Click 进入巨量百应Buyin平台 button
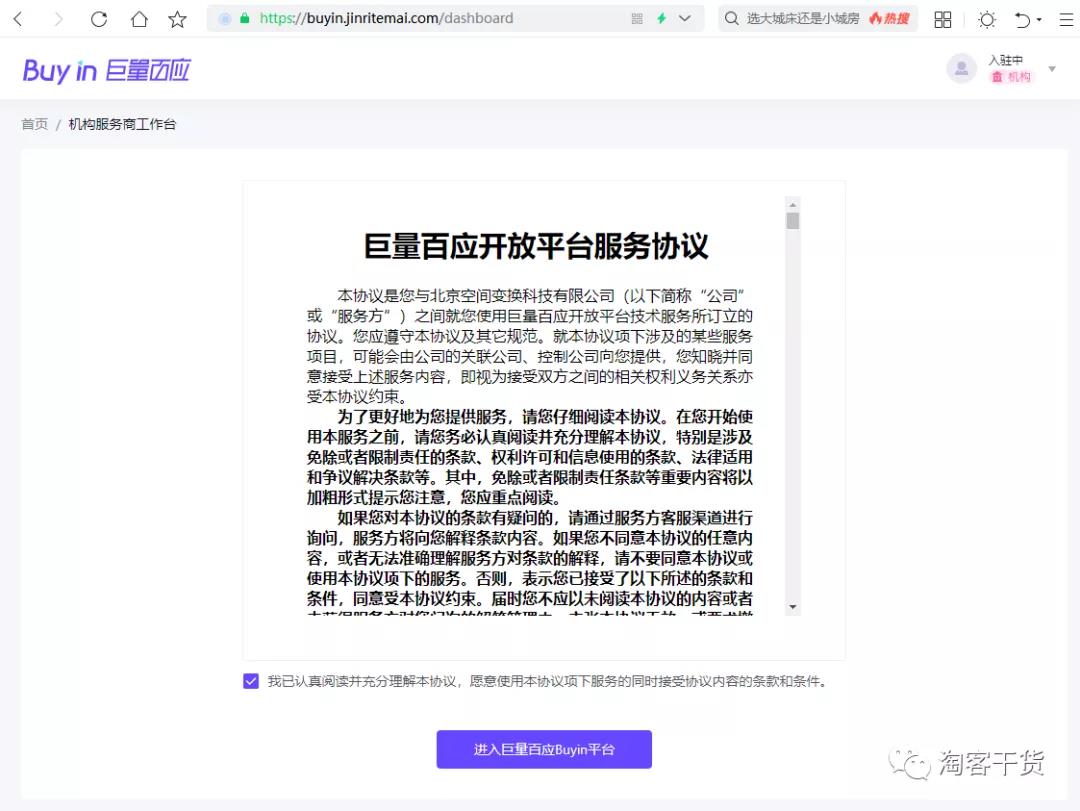This screenshot has width=1080, height=811. point(544,749)
